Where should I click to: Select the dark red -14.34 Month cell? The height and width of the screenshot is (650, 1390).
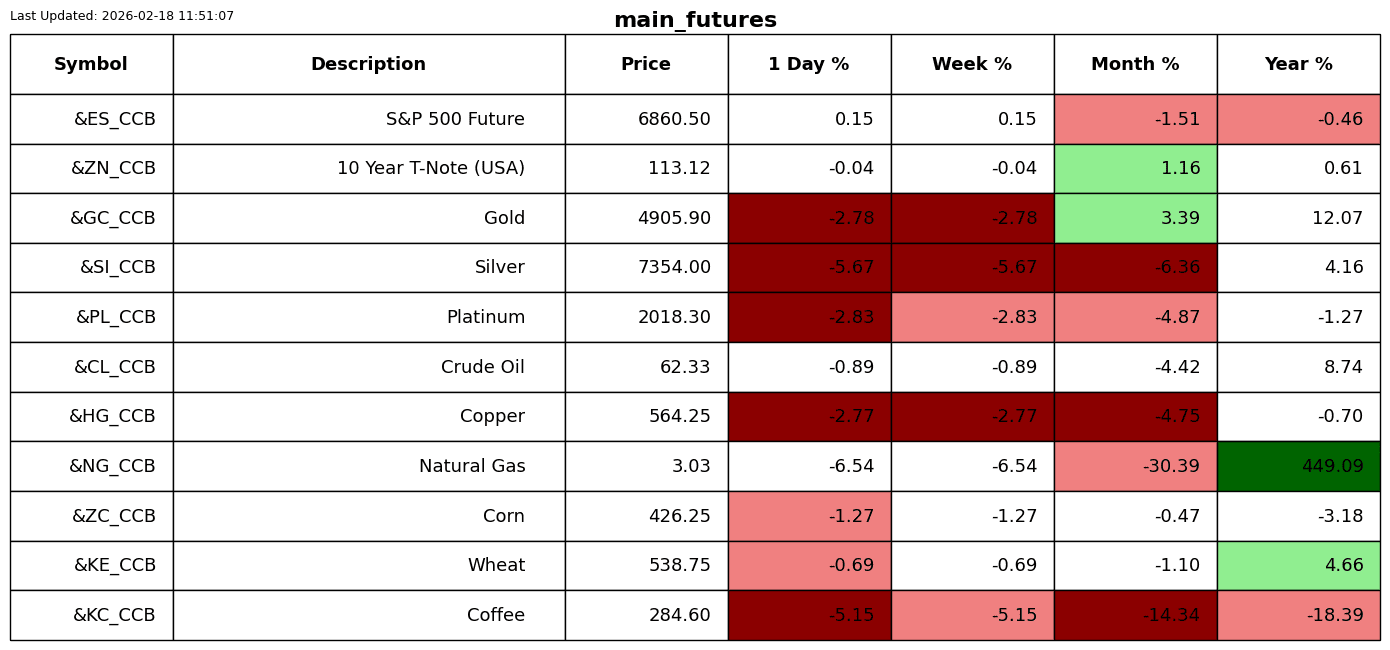click(x=1135, y=615)
